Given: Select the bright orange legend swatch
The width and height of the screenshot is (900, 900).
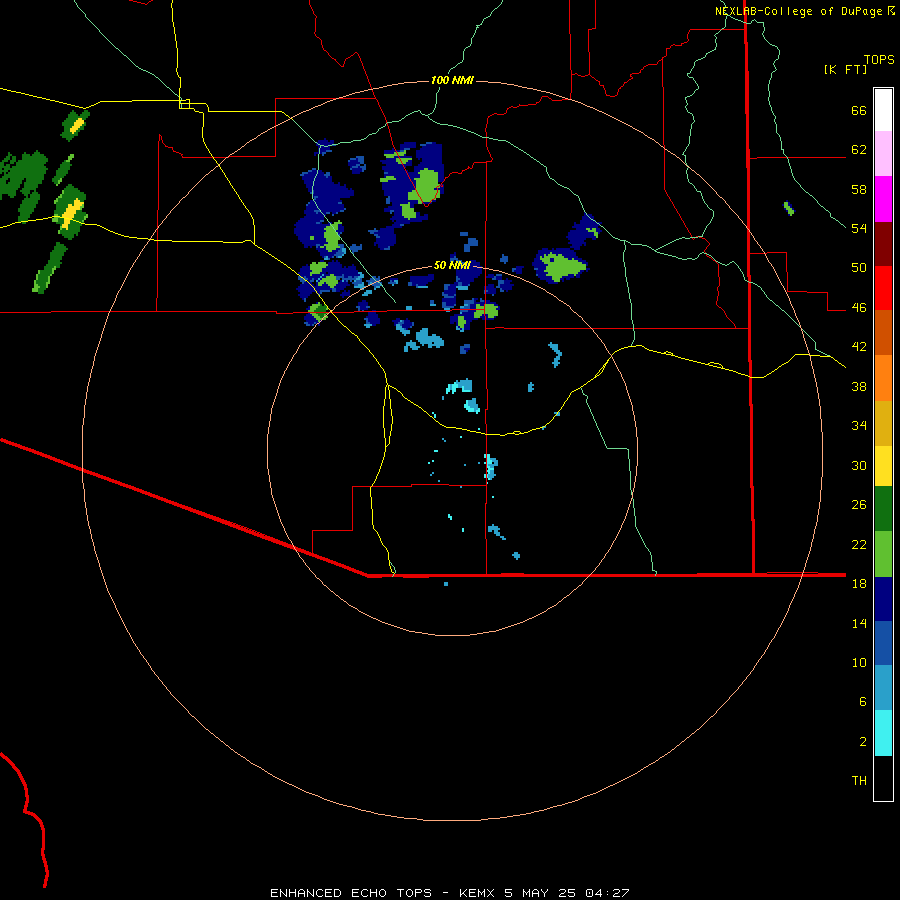Looking at the screenshot, I should pos(883,378).
